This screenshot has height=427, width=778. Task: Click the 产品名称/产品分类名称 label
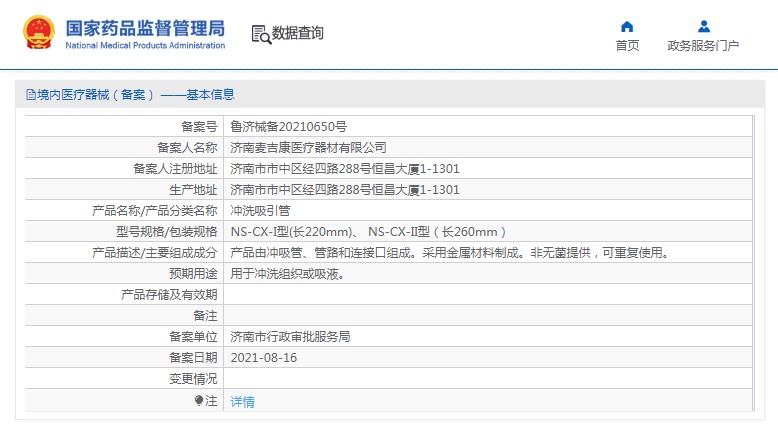(155, 211)
